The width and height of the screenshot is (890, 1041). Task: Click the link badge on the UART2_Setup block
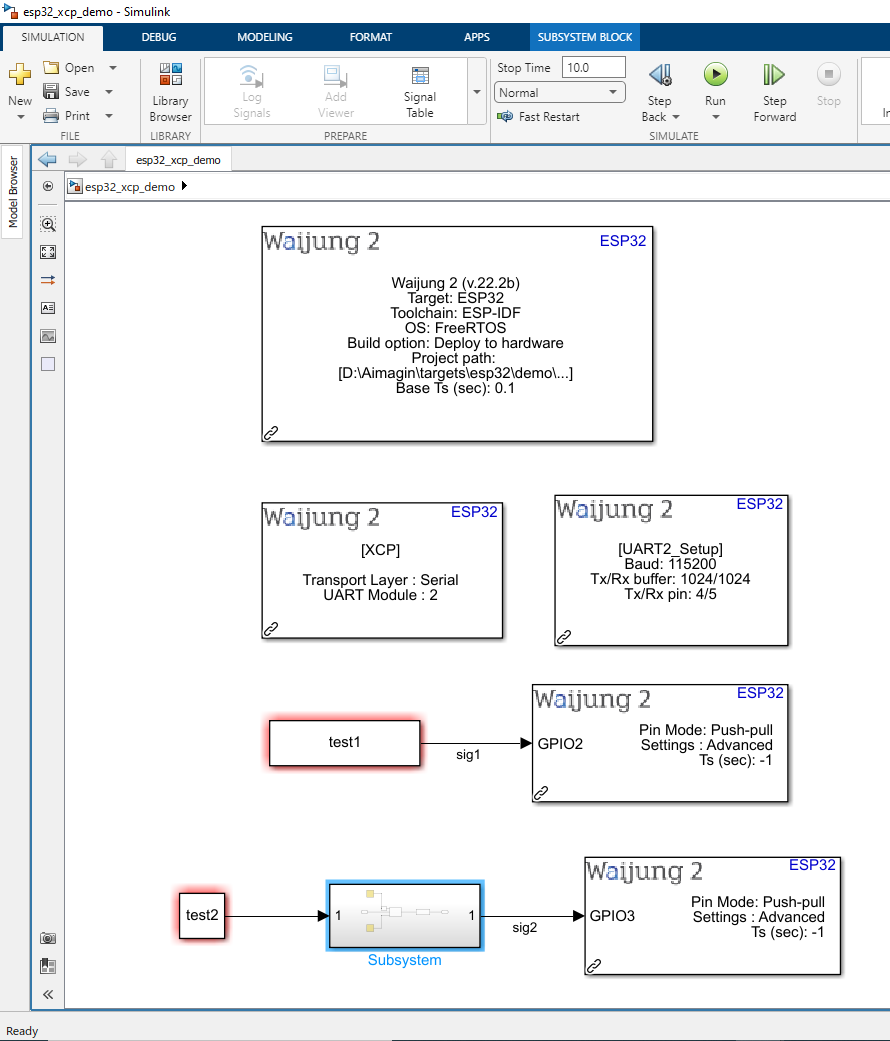click(x=564, y=636)
